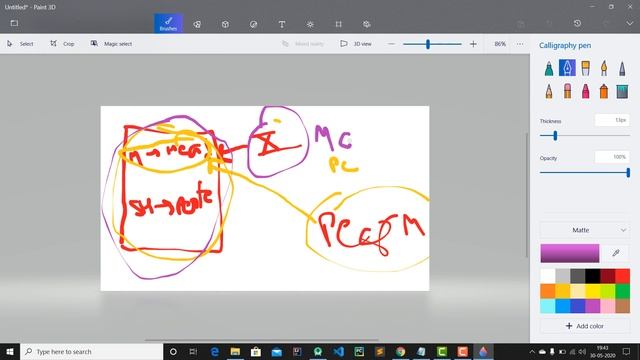Click the Thickness value box
The height and width of the screenshot is (360, 640).
(612, 120)
